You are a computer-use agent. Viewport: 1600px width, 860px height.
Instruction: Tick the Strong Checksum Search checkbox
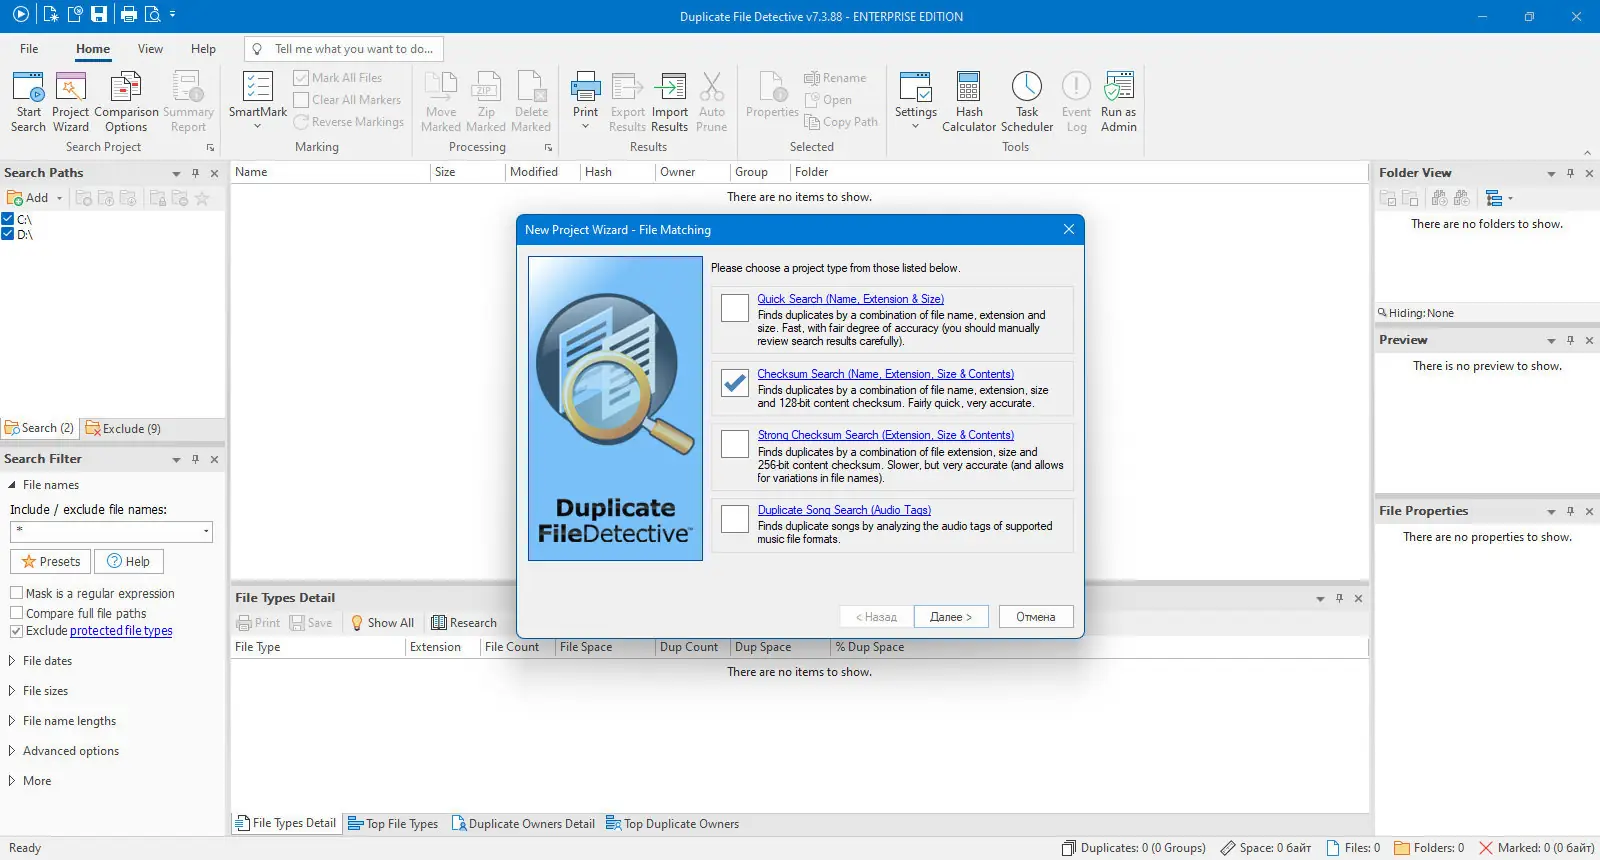point(735,444)
